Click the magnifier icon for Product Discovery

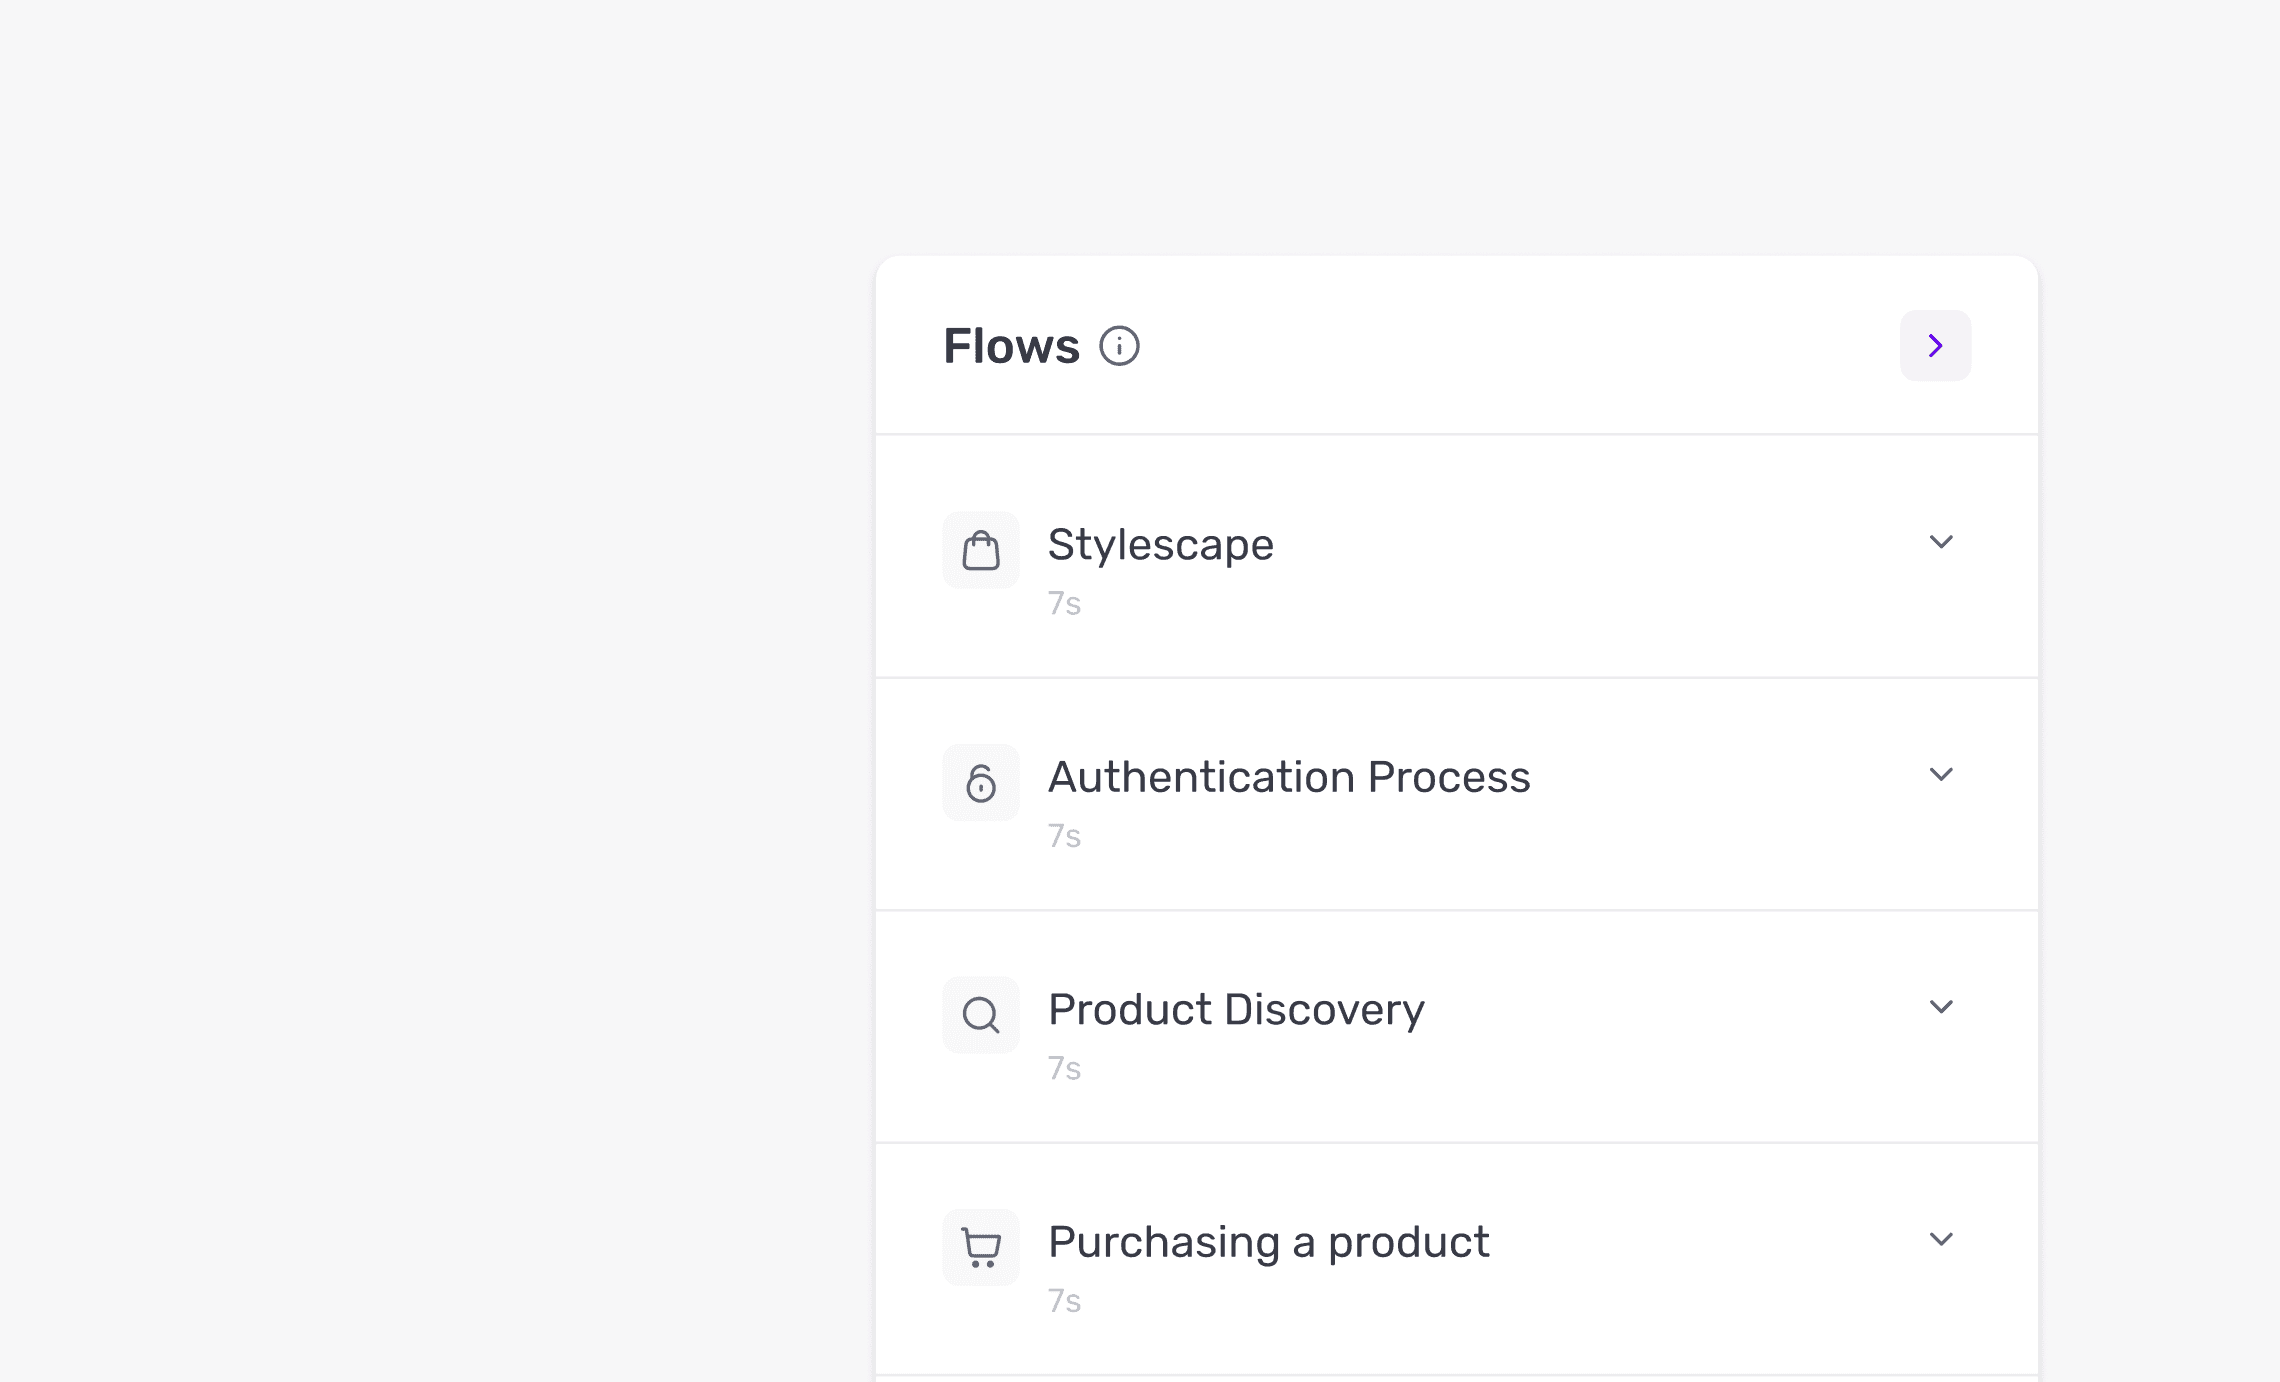(x=981, y=1015)
